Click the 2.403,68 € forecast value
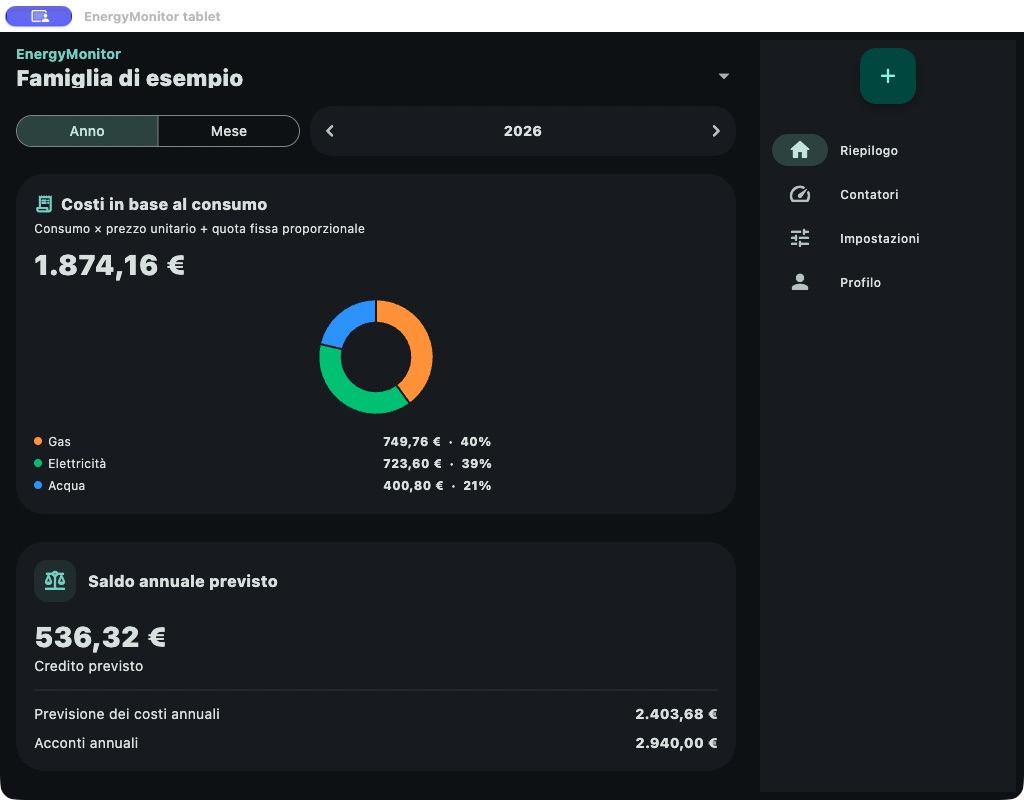This screenshot has height=800, width=1024. click(x=677, y=714)
